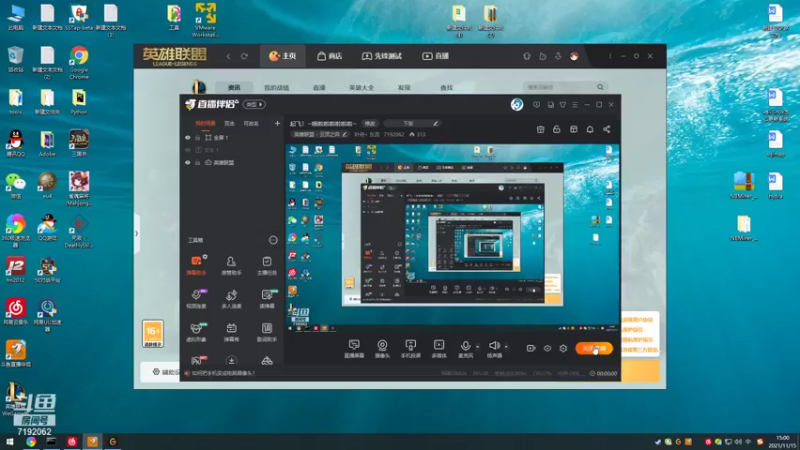Click the 16+ age rating badge
The height and width of the screenshot is (450, 800).
click(x=153, y=334)
